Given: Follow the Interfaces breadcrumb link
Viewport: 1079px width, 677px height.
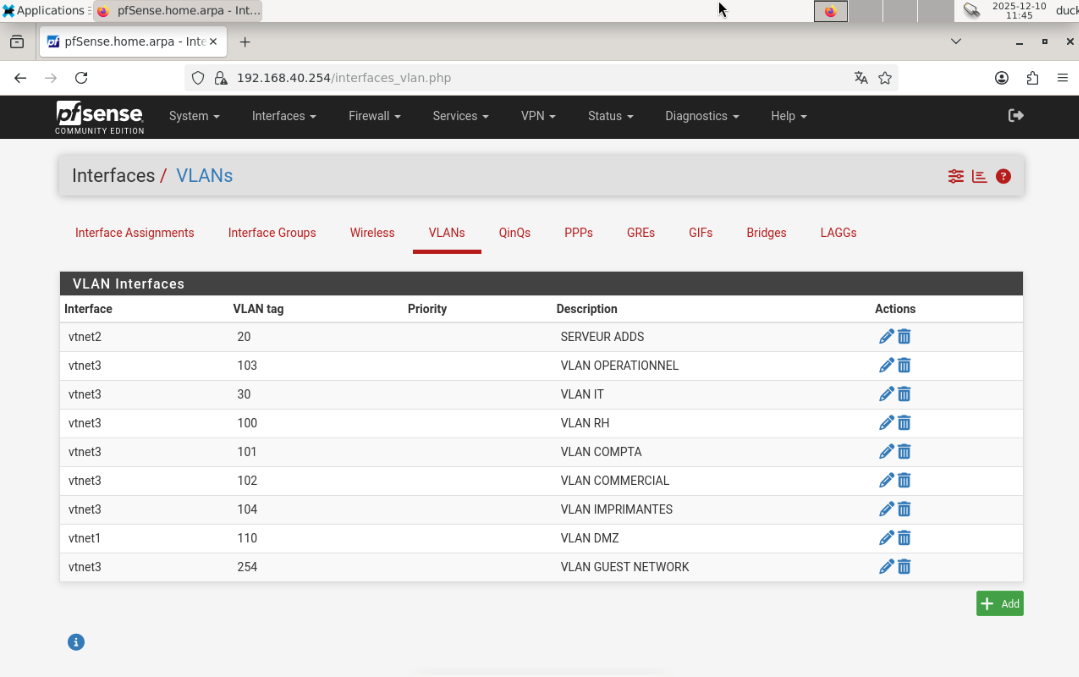Looking at the screenshot, I should 113,175.
